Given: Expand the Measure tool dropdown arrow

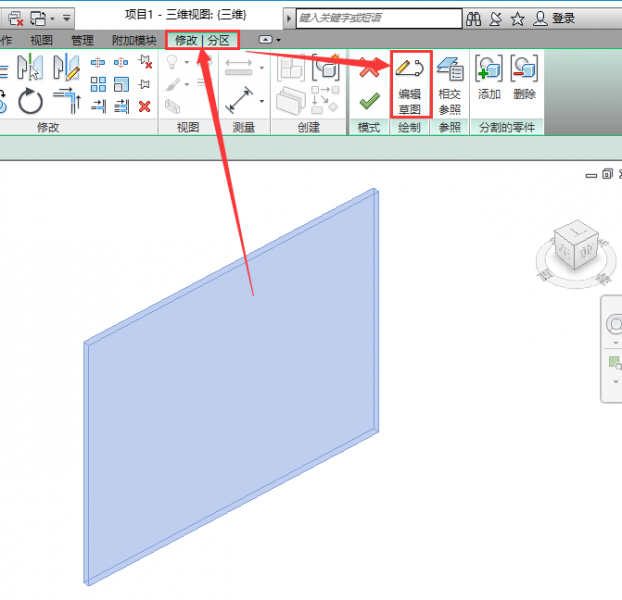Looking at the screenshot, I should coord(262,68).
